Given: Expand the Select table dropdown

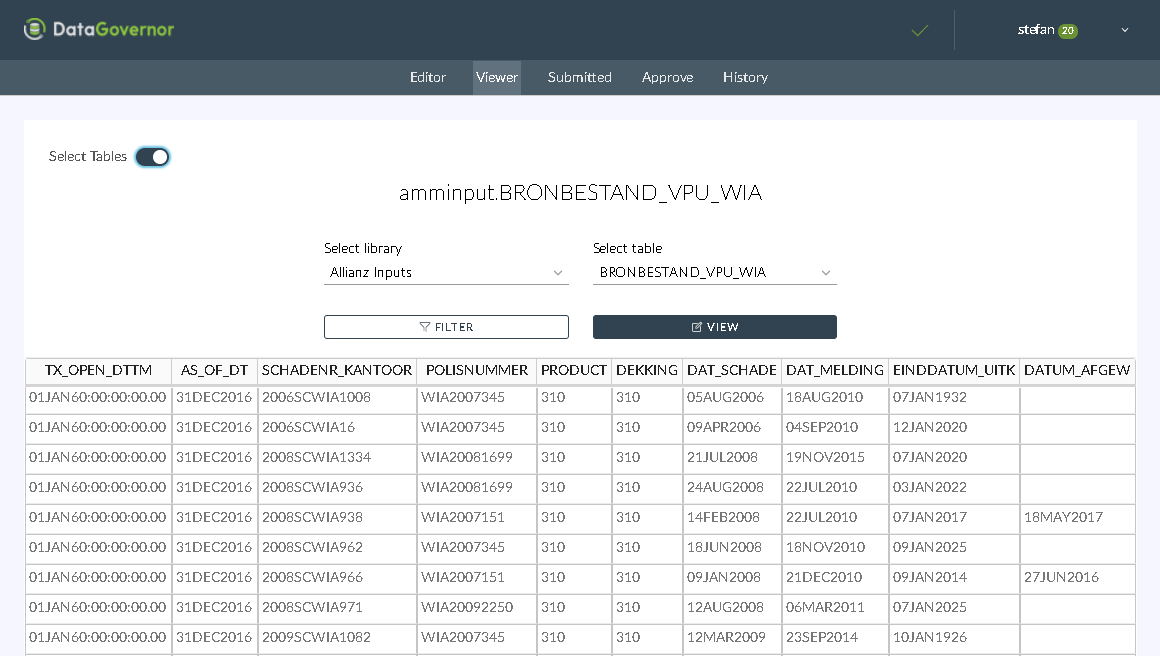Looking at the screenshot, I should coord(714,272).
